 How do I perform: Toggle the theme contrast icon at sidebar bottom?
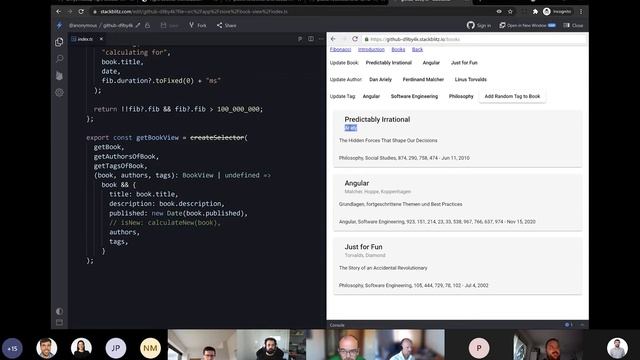[59, 311]
